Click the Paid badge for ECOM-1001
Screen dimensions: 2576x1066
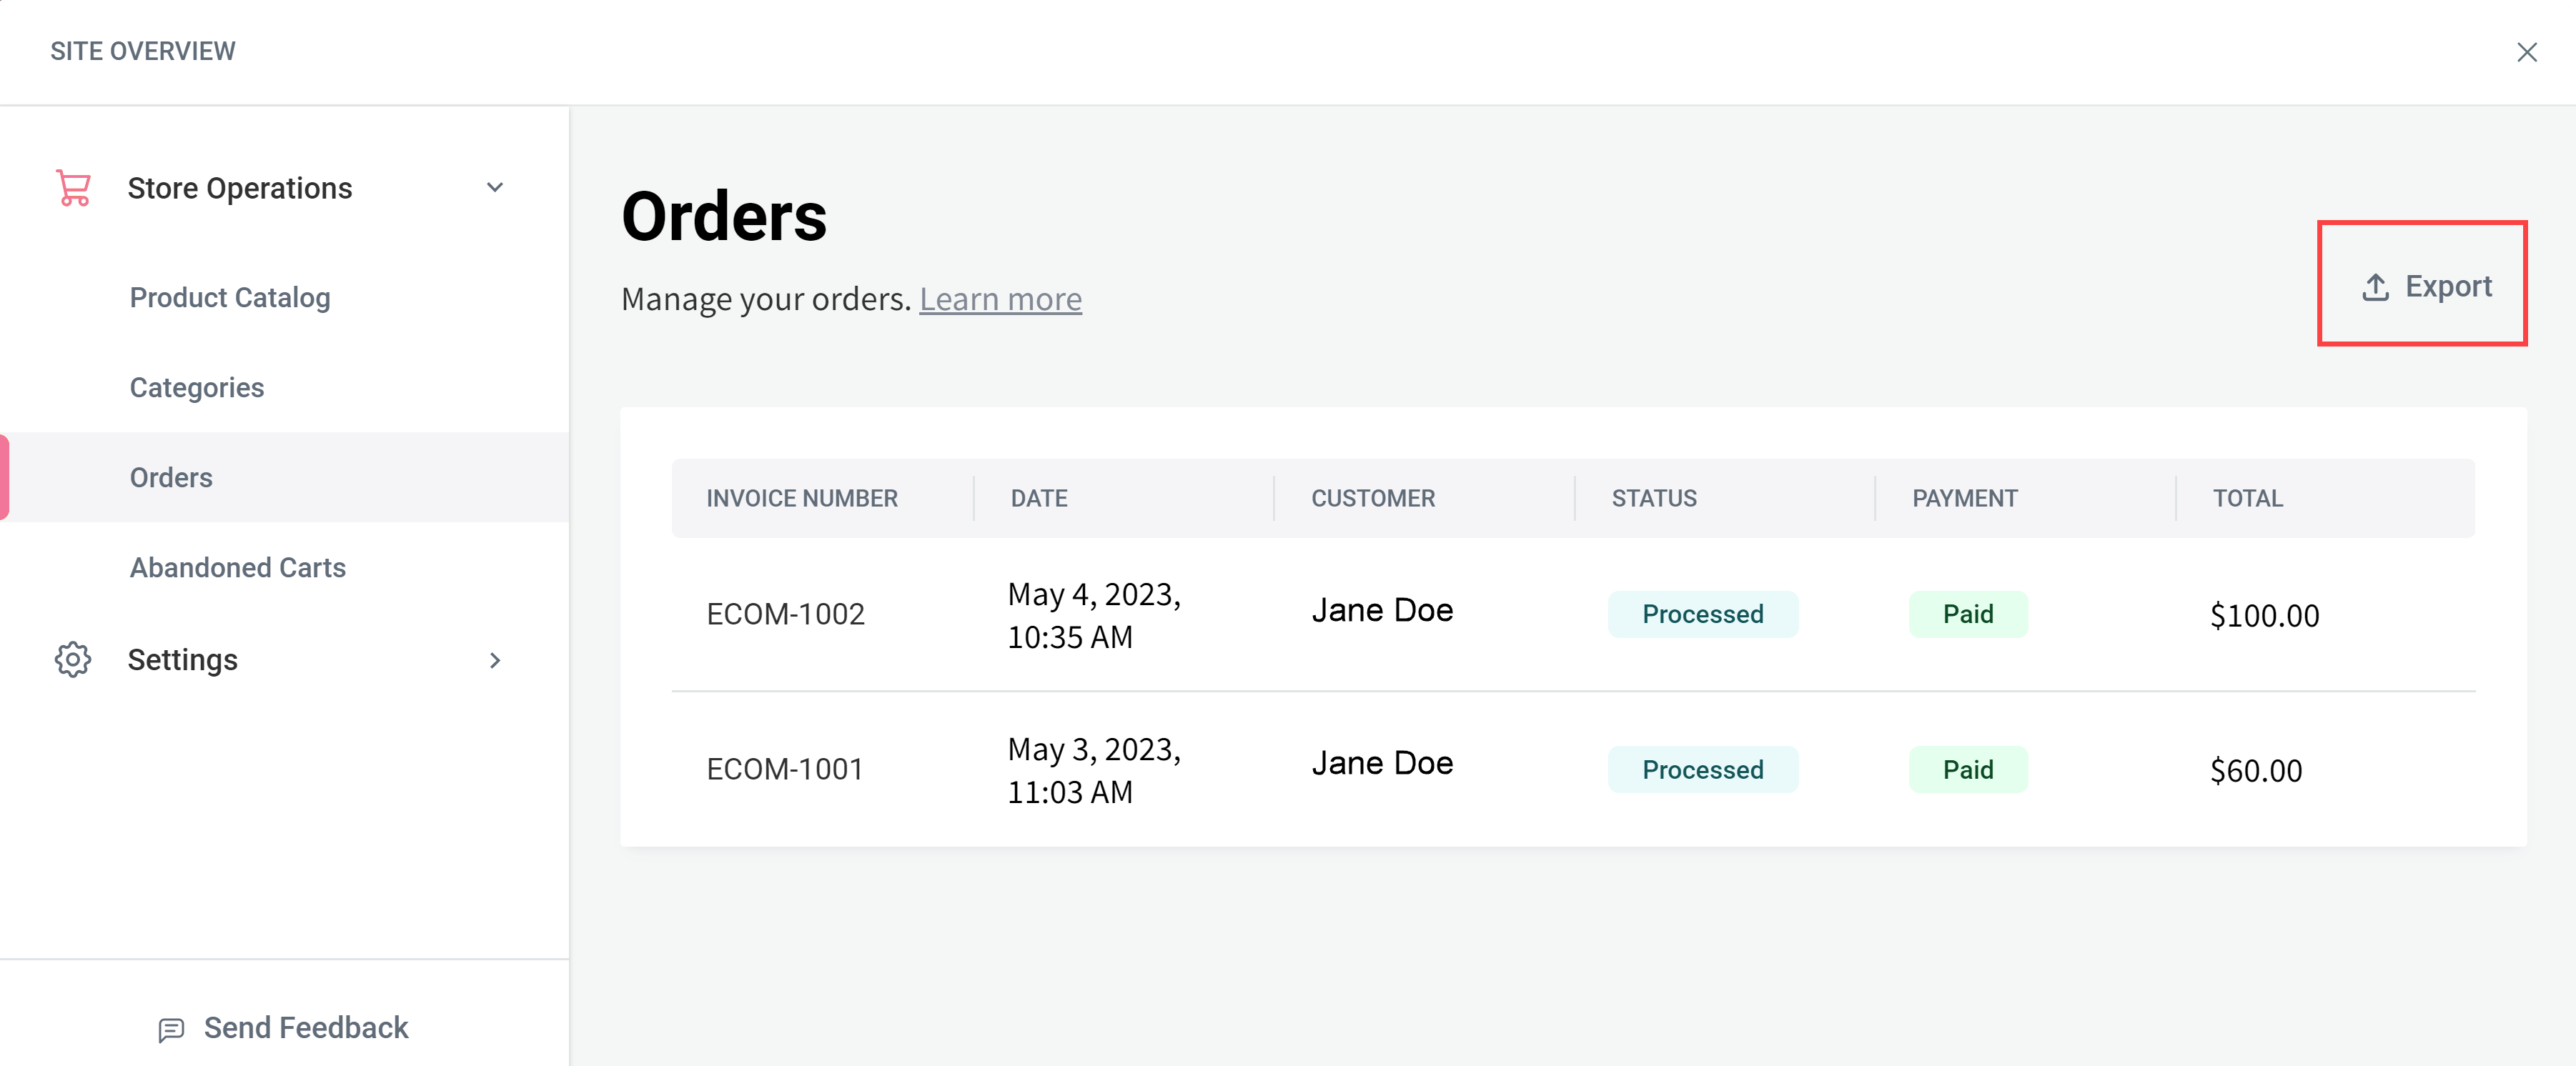1967,769
